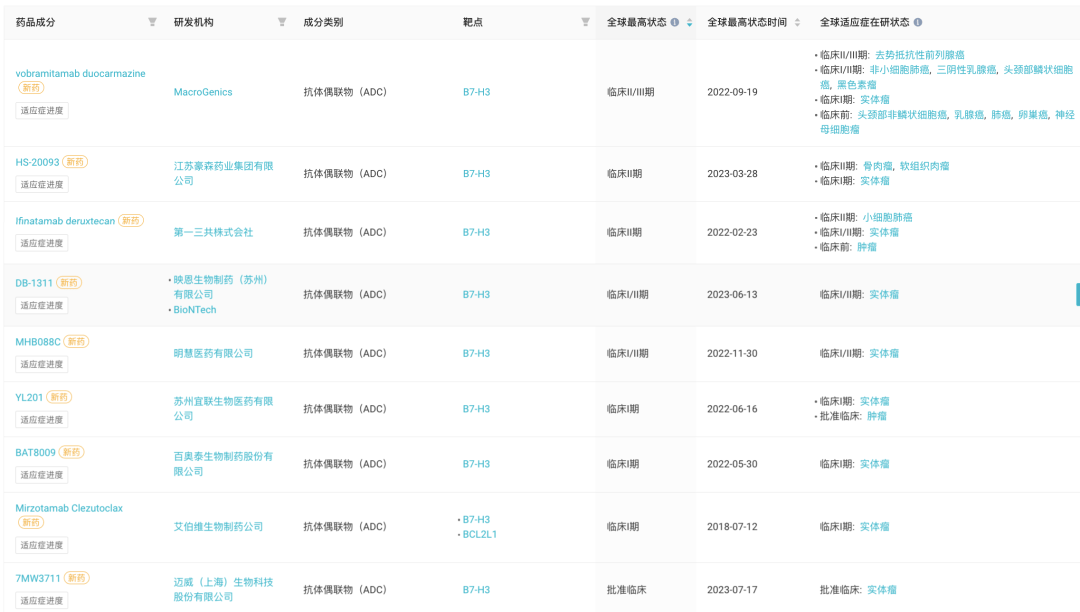Sort by 全球最高状态 using sort arrows
The image size is (1080, 612).
point(689,22)
